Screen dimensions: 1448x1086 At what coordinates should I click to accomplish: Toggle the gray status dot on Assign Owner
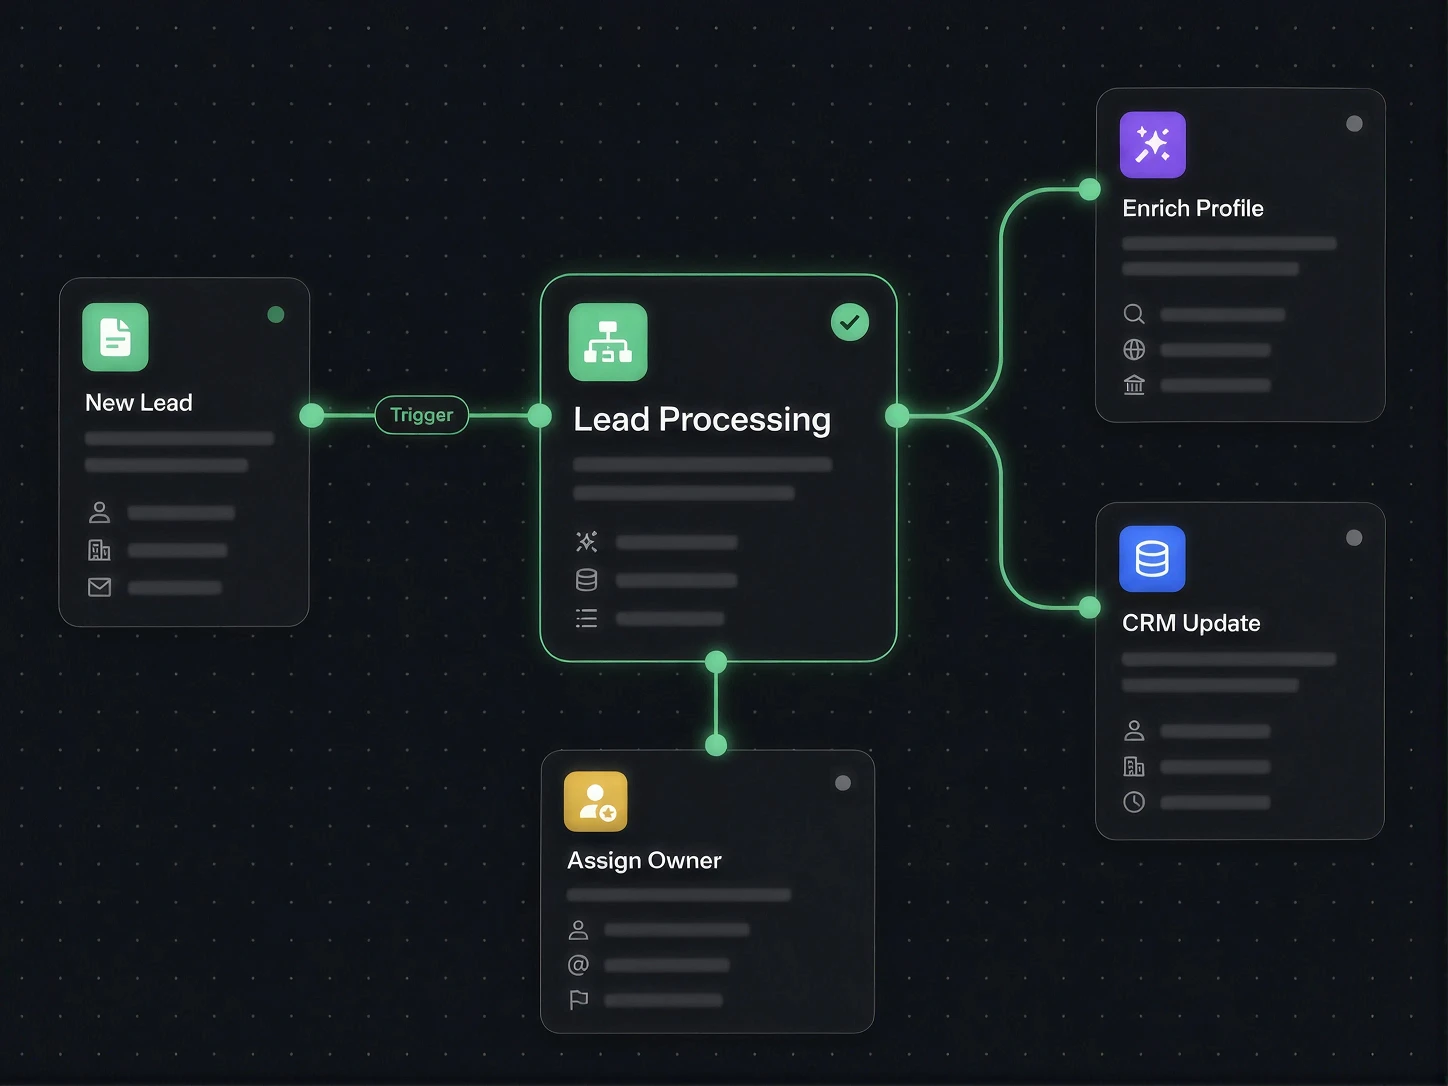(843, 783)
